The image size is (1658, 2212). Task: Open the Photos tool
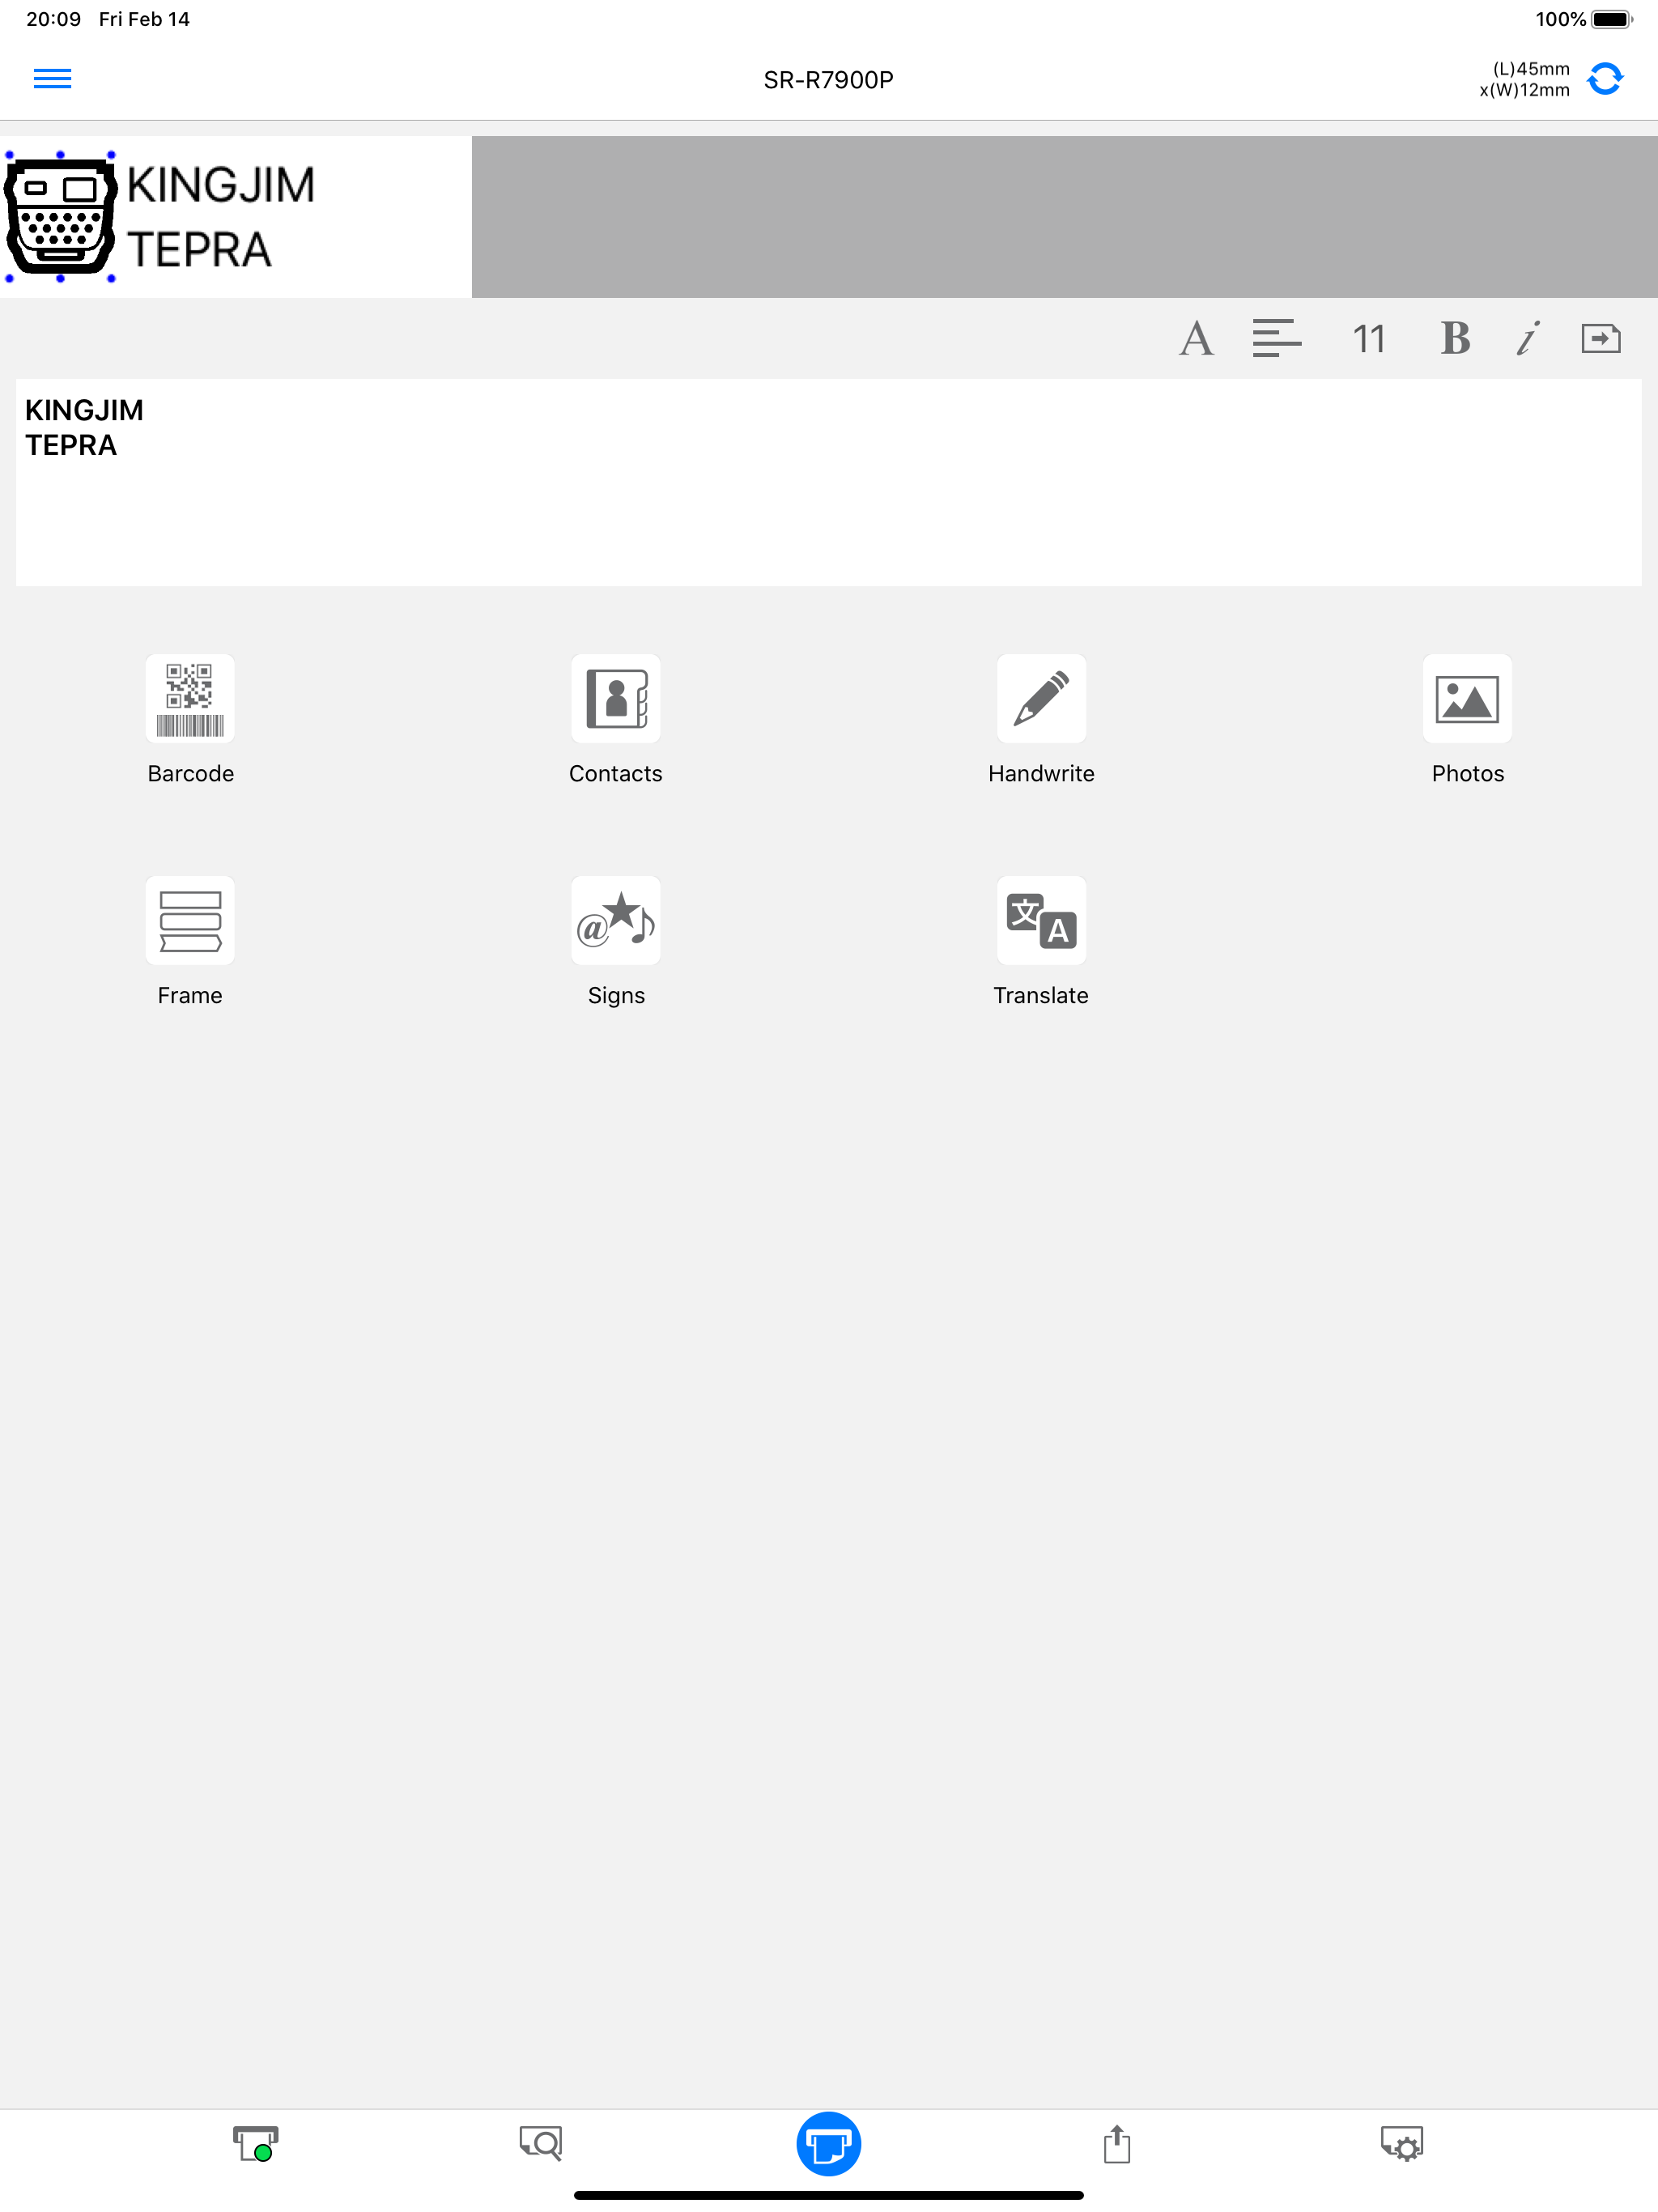tap(1467, 699)
